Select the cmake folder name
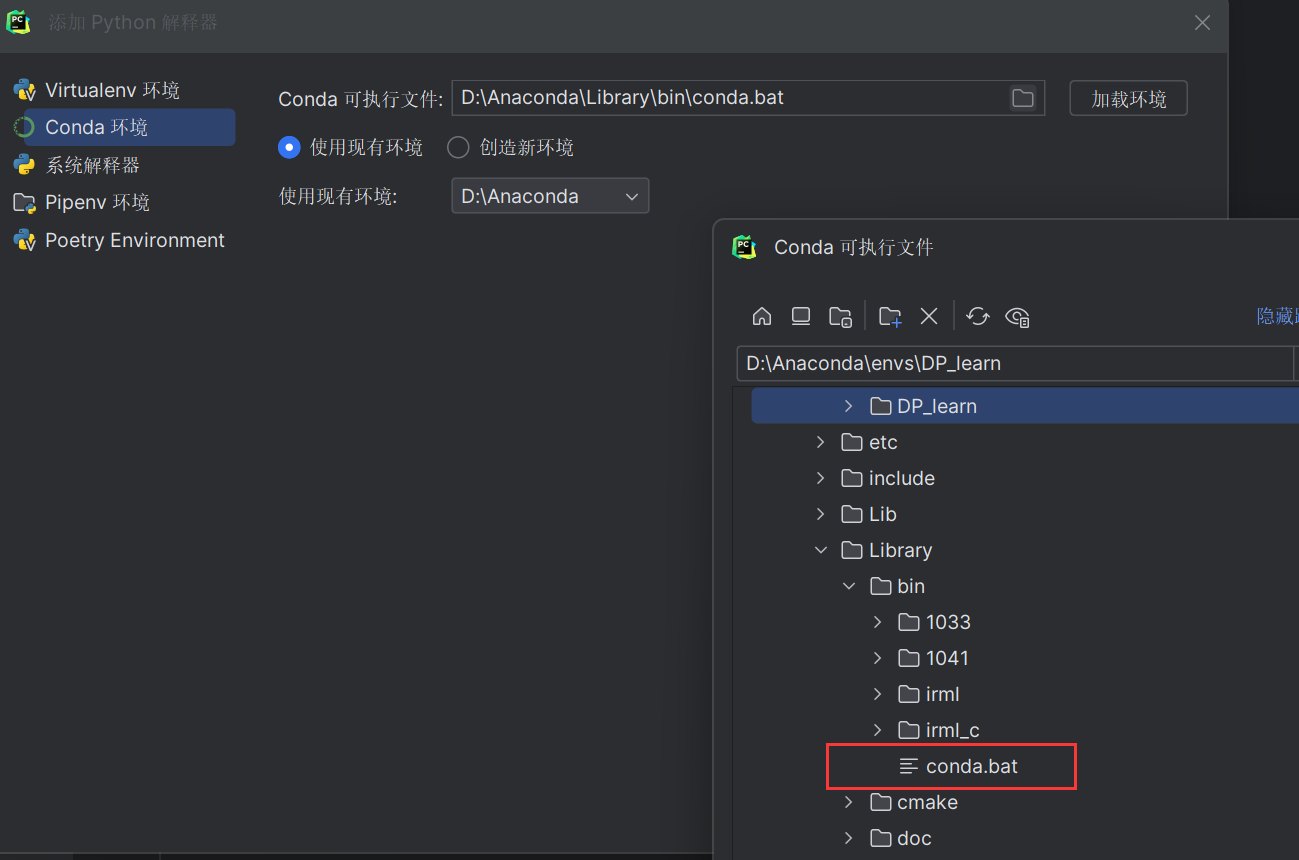Screen dimensions: 1299x860 coord(927,802)
